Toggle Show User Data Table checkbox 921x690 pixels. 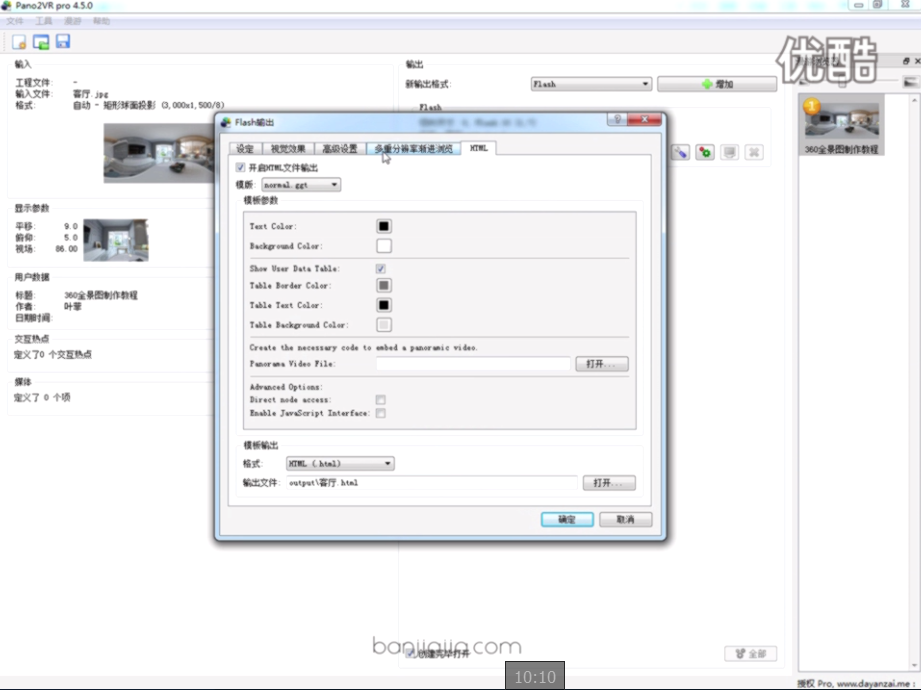click(x=381, y=268)
